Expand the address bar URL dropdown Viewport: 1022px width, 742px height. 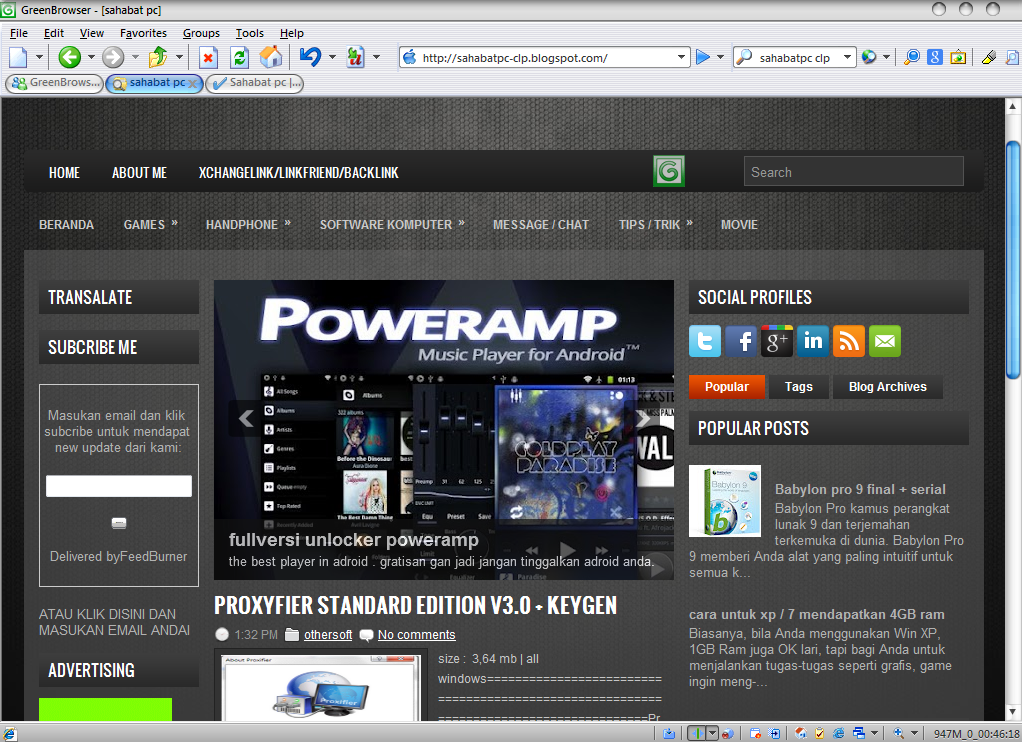(x=681, y=57)
